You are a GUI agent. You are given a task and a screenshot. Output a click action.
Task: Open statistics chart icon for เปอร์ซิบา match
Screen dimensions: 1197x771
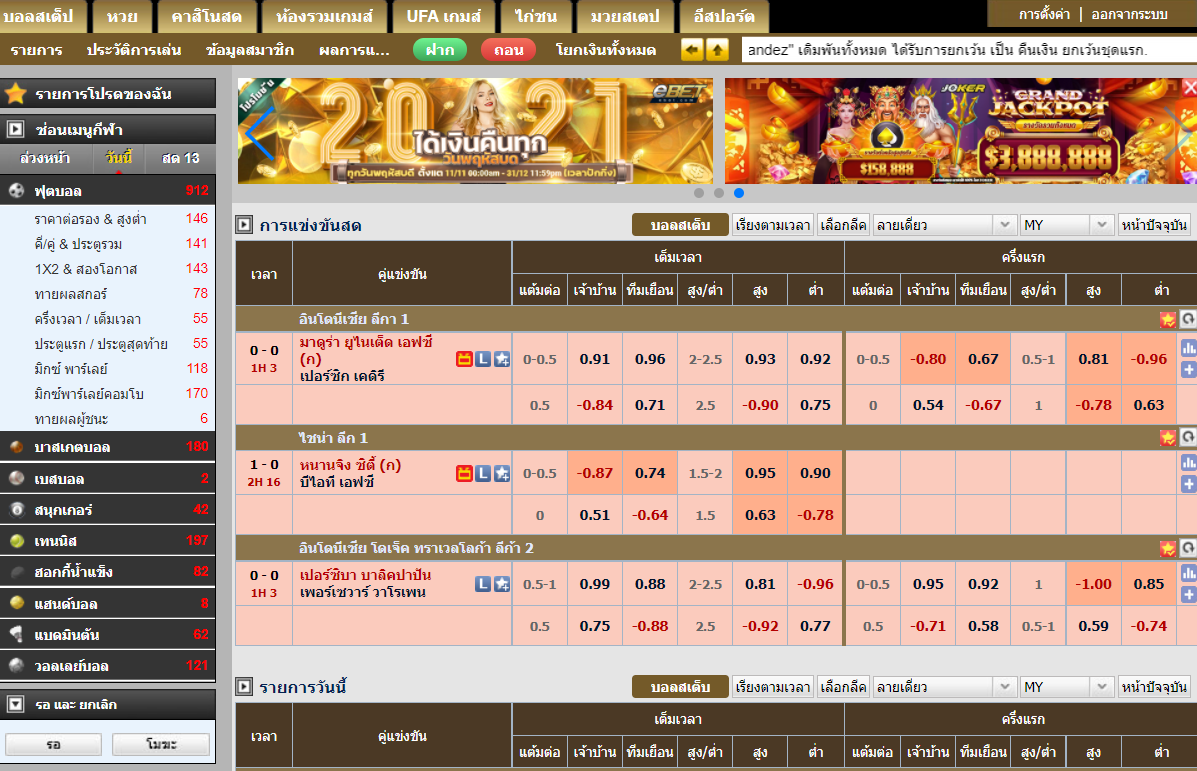[x=1189, y=573]
